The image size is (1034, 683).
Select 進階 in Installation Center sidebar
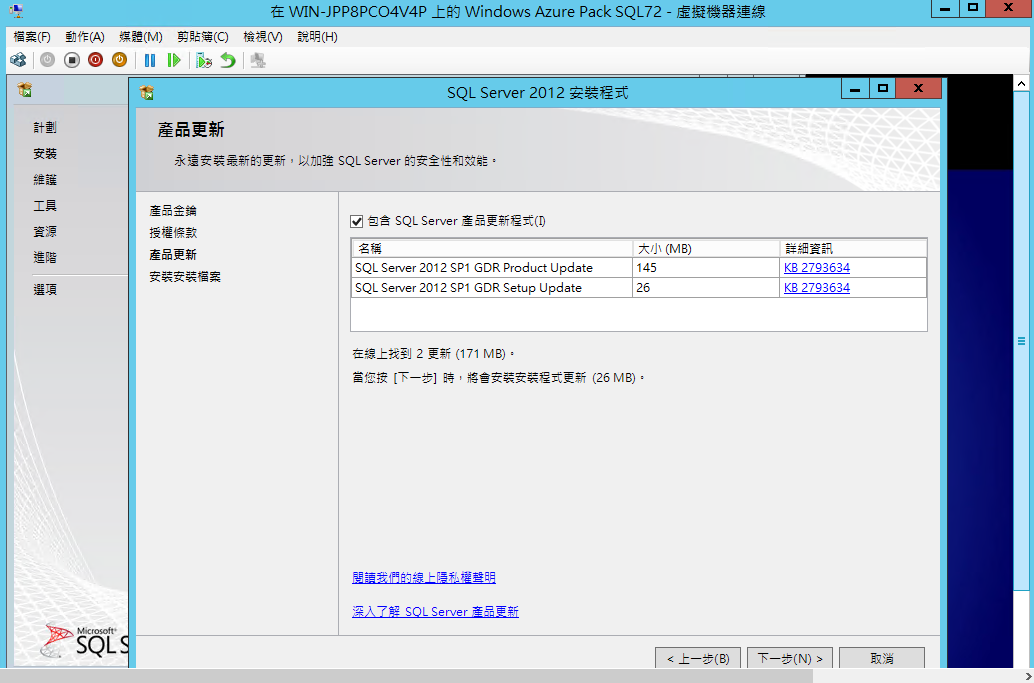[45, 258]
